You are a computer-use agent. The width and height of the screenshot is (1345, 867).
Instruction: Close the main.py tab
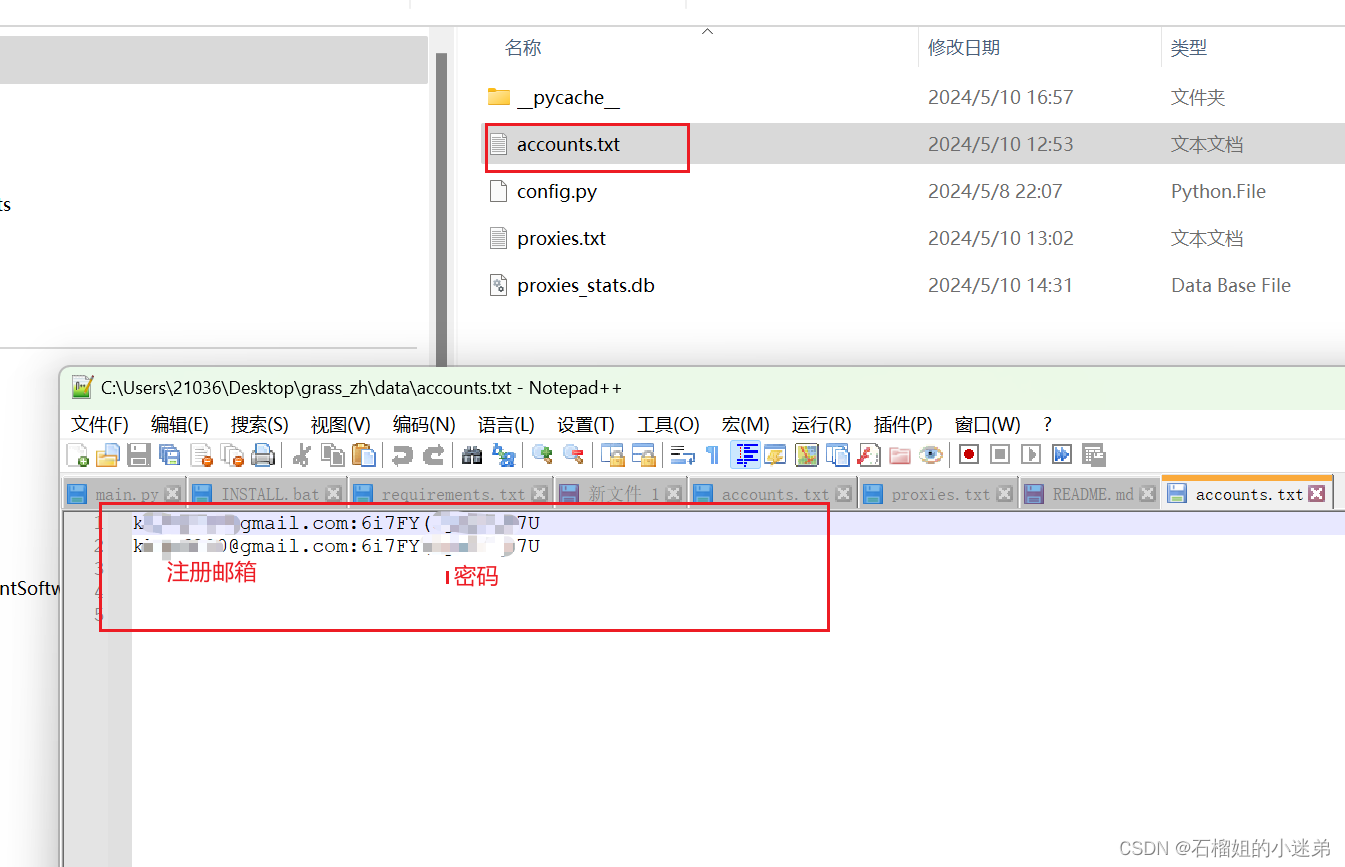tap(173, 494)
